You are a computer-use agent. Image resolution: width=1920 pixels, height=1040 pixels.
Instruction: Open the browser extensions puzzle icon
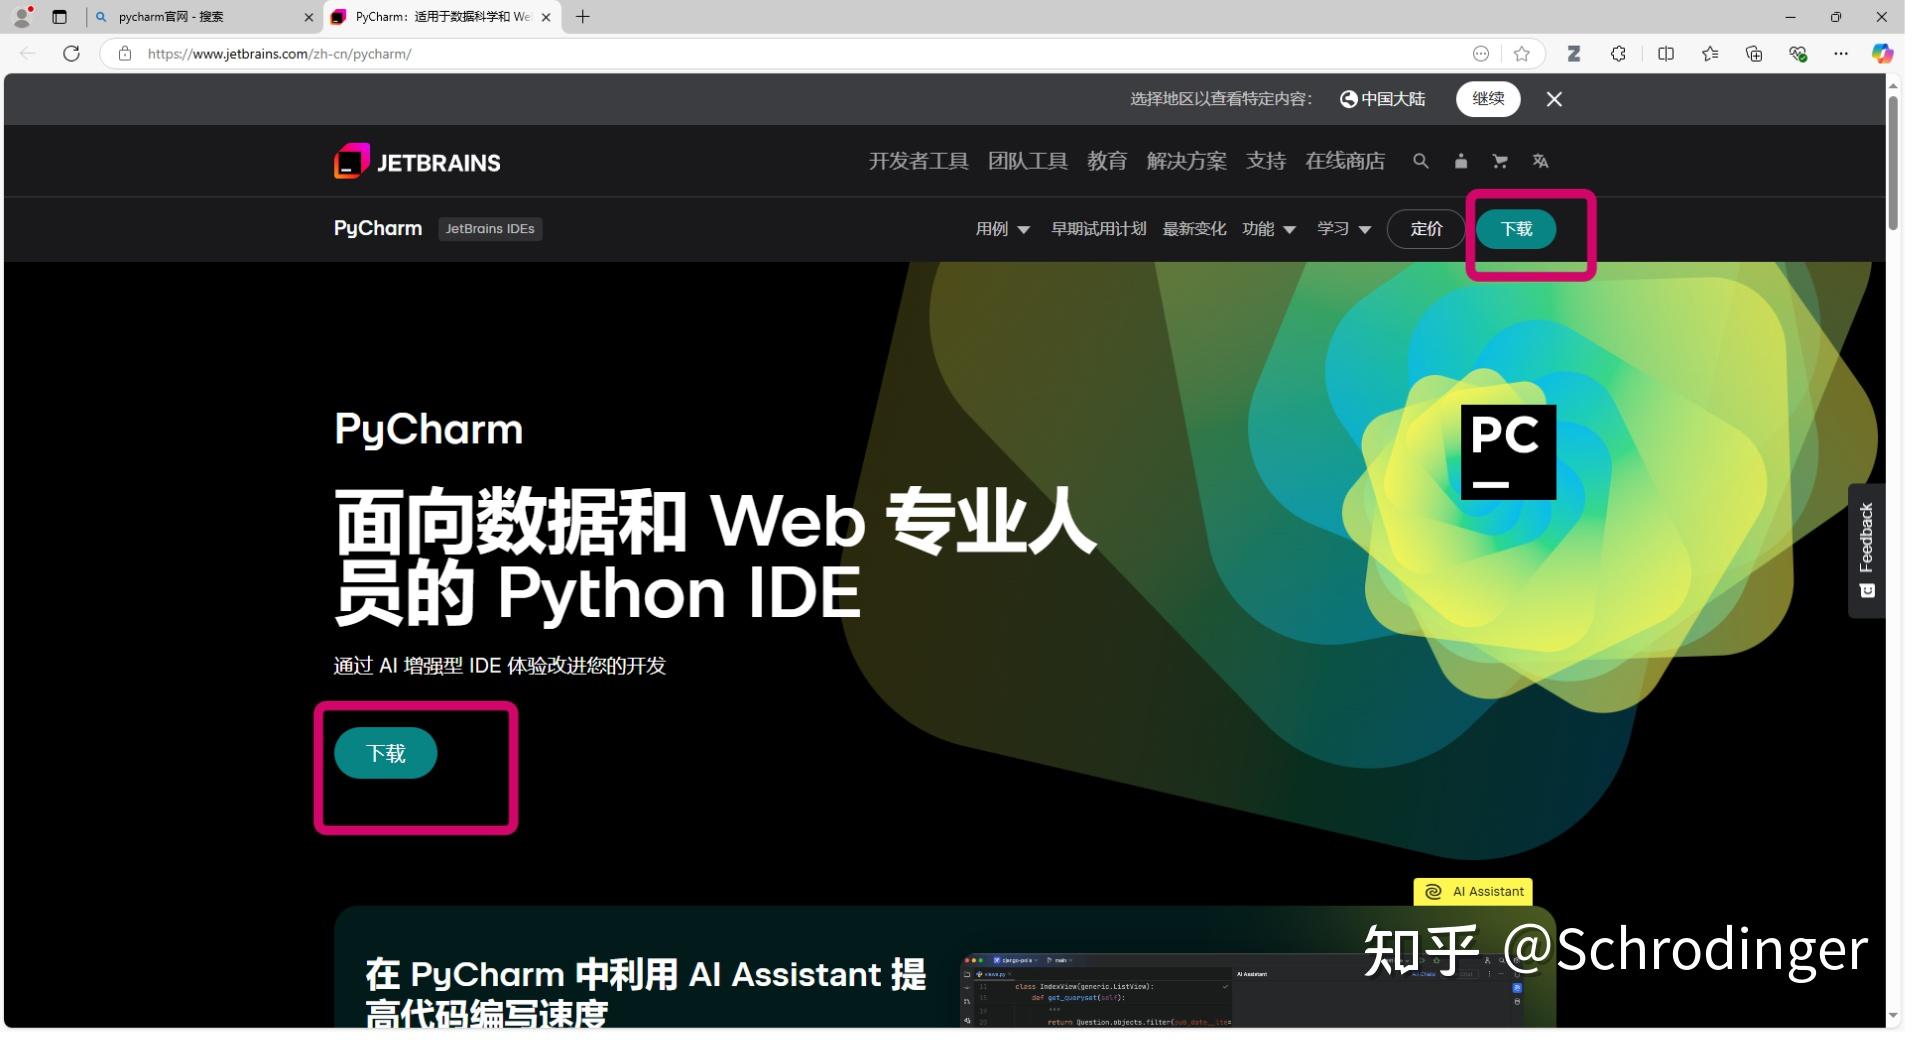tap(1618, 53)
